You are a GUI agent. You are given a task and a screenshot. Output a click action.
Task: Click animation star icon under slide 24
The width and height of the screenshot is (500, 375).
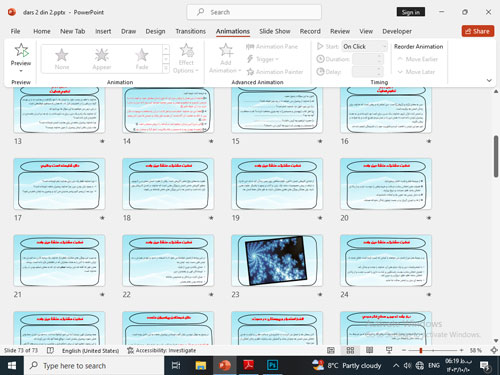pyautogui.click(x=429, y=295)
